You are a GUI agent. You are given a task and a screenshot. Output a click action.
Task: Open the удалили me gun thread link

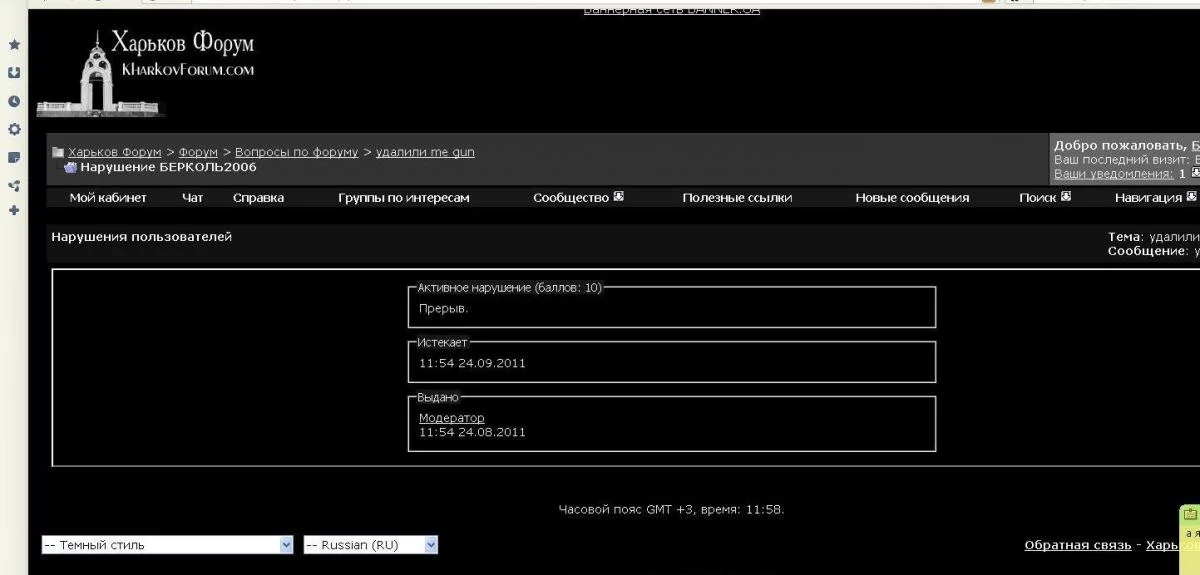point(425,152)
